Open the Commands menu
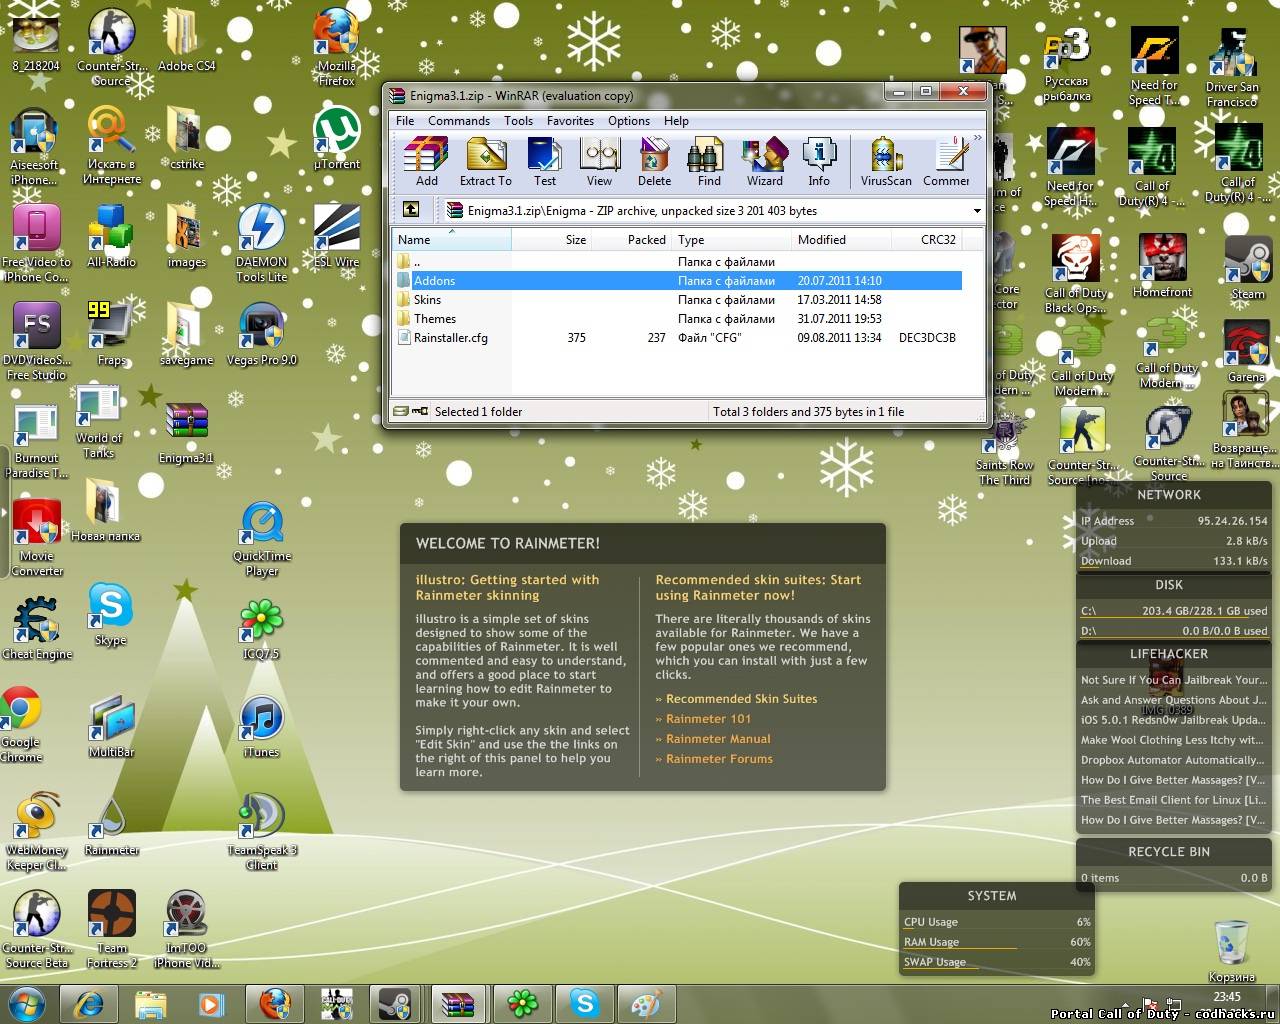Screen dimensions: 1280x1024 click(x=459, y=121)
